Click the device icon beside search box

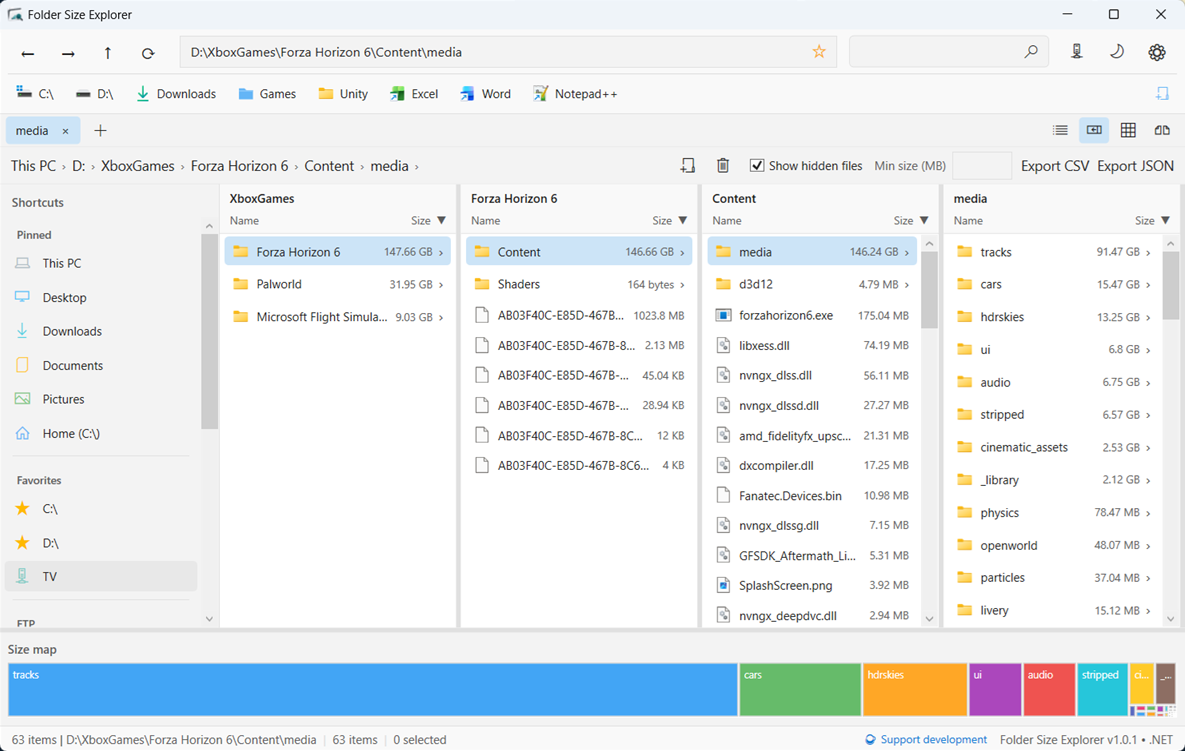click(1076, 52)
